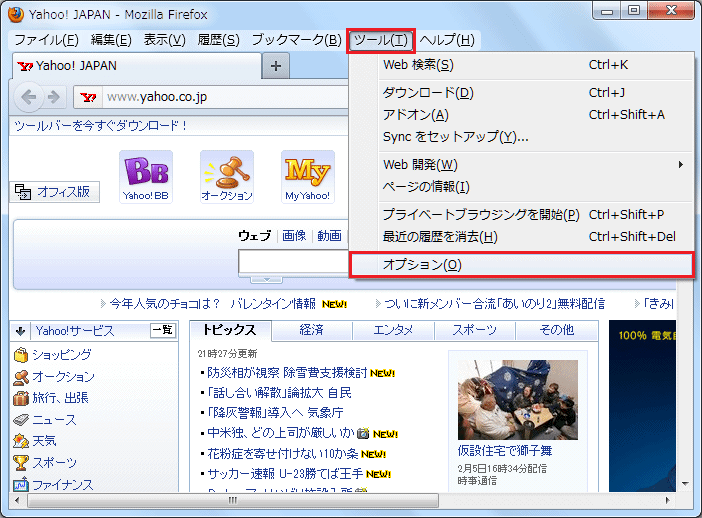
Task: Select the ウェブ search tab
Action: tap(255, 236)
